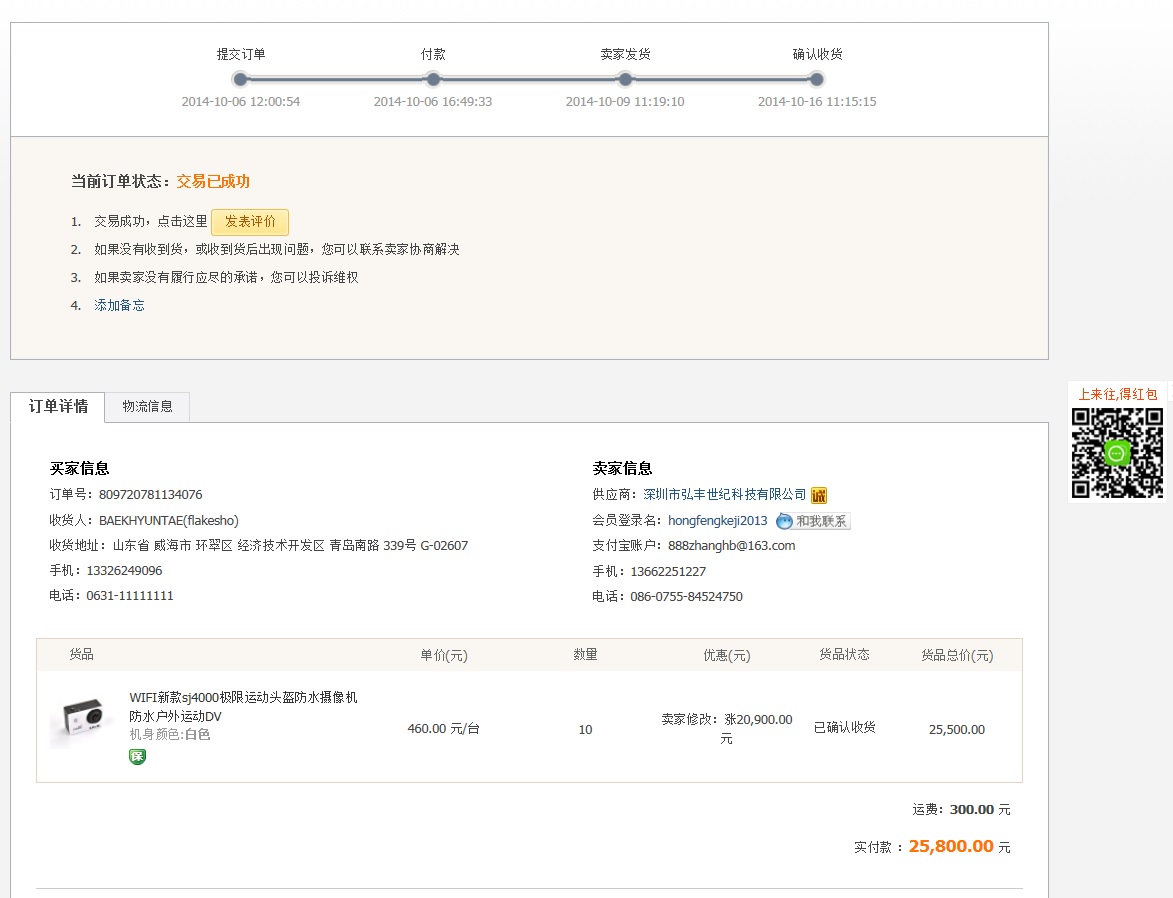Open supplier link 深圳市弘丰世纪科技有限公司
1173x898 pixels.
[725, 495]
